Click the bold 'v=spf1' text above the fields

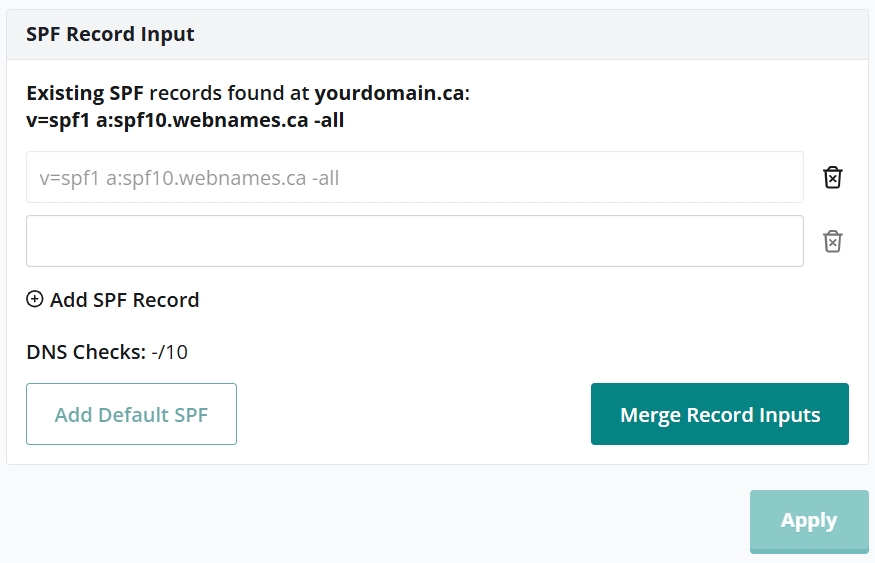58,121
